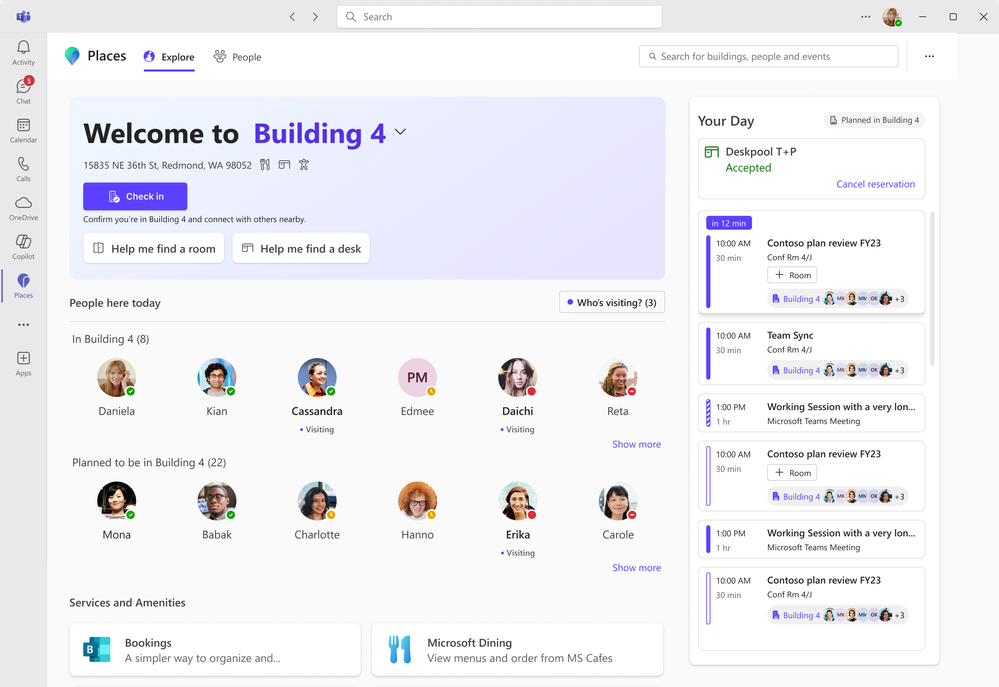Click the desk amenity icon by address
The image size is (999, 687).
pyautogui.click(x=284, y=165)
